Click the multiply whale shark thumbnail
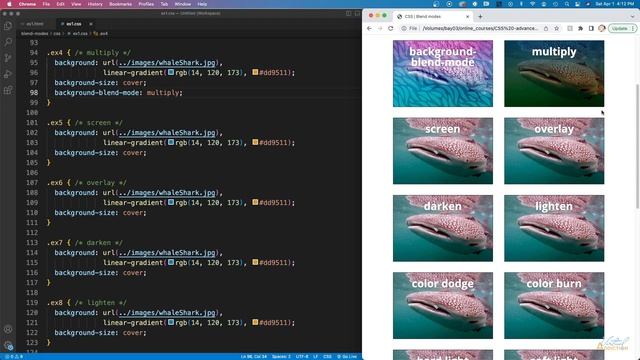The image size is (640, 360). 554,73
